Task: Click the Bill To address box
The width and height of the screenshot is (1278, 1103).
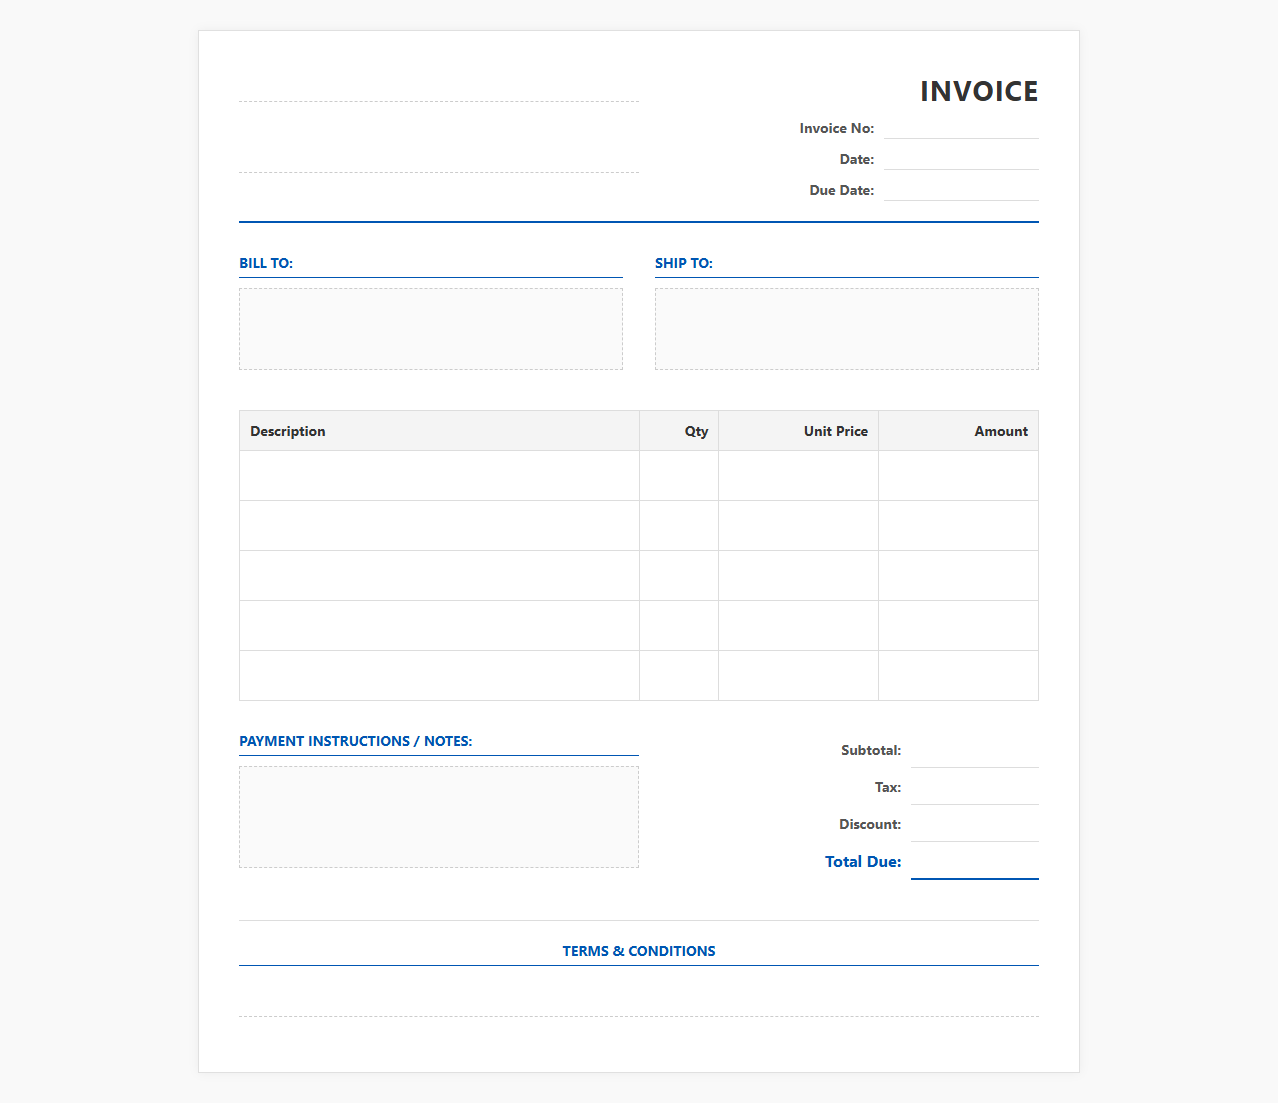Action: tap(431, 329)
